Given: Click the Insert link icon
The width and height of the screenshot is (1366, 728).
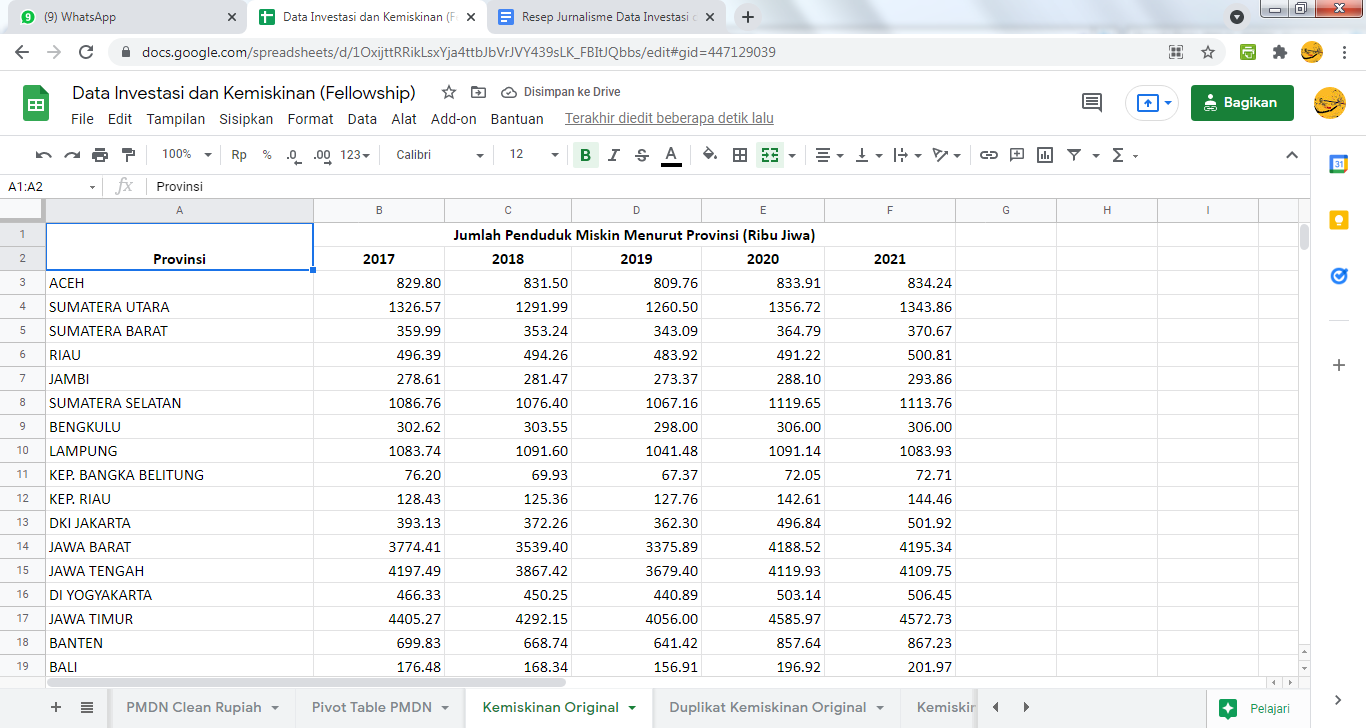Looking at the screenshot, I should (x=989, y=155).
